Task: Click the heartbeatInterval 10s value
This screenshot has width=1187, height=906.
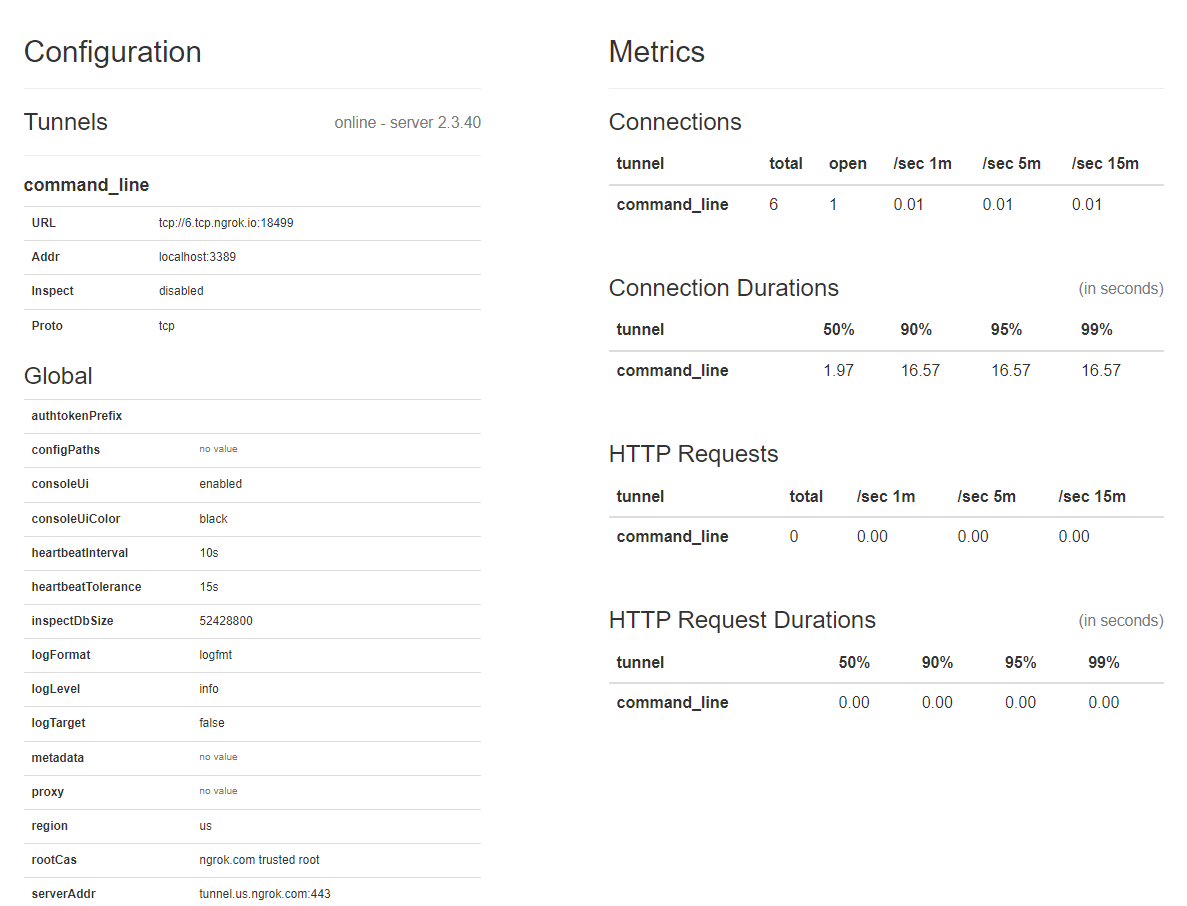Action: [209, 553]
